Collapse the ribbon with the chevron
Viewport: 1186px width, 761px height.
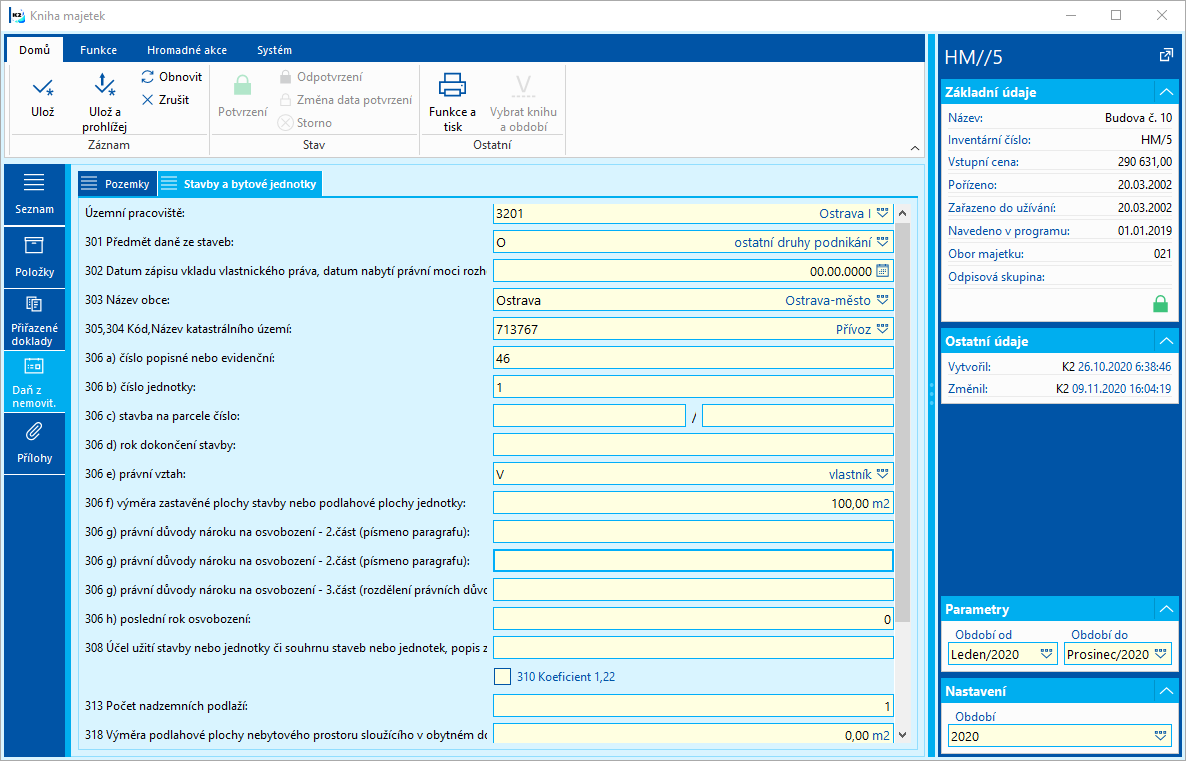click(914, 148)
